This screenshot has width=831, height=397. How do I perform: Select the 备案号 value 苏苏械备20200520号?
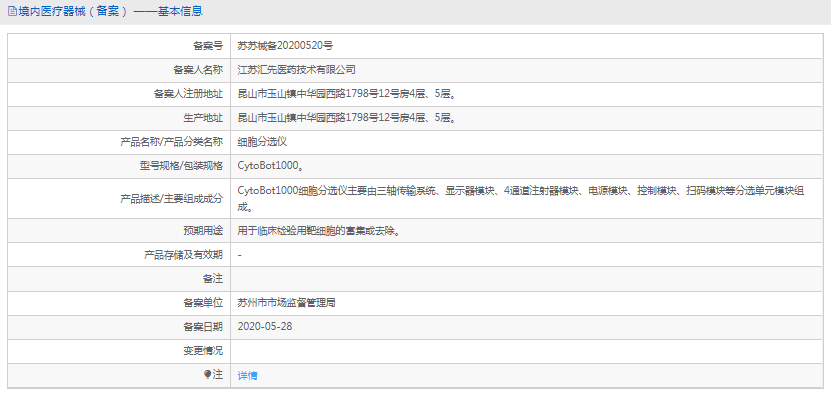285,46
